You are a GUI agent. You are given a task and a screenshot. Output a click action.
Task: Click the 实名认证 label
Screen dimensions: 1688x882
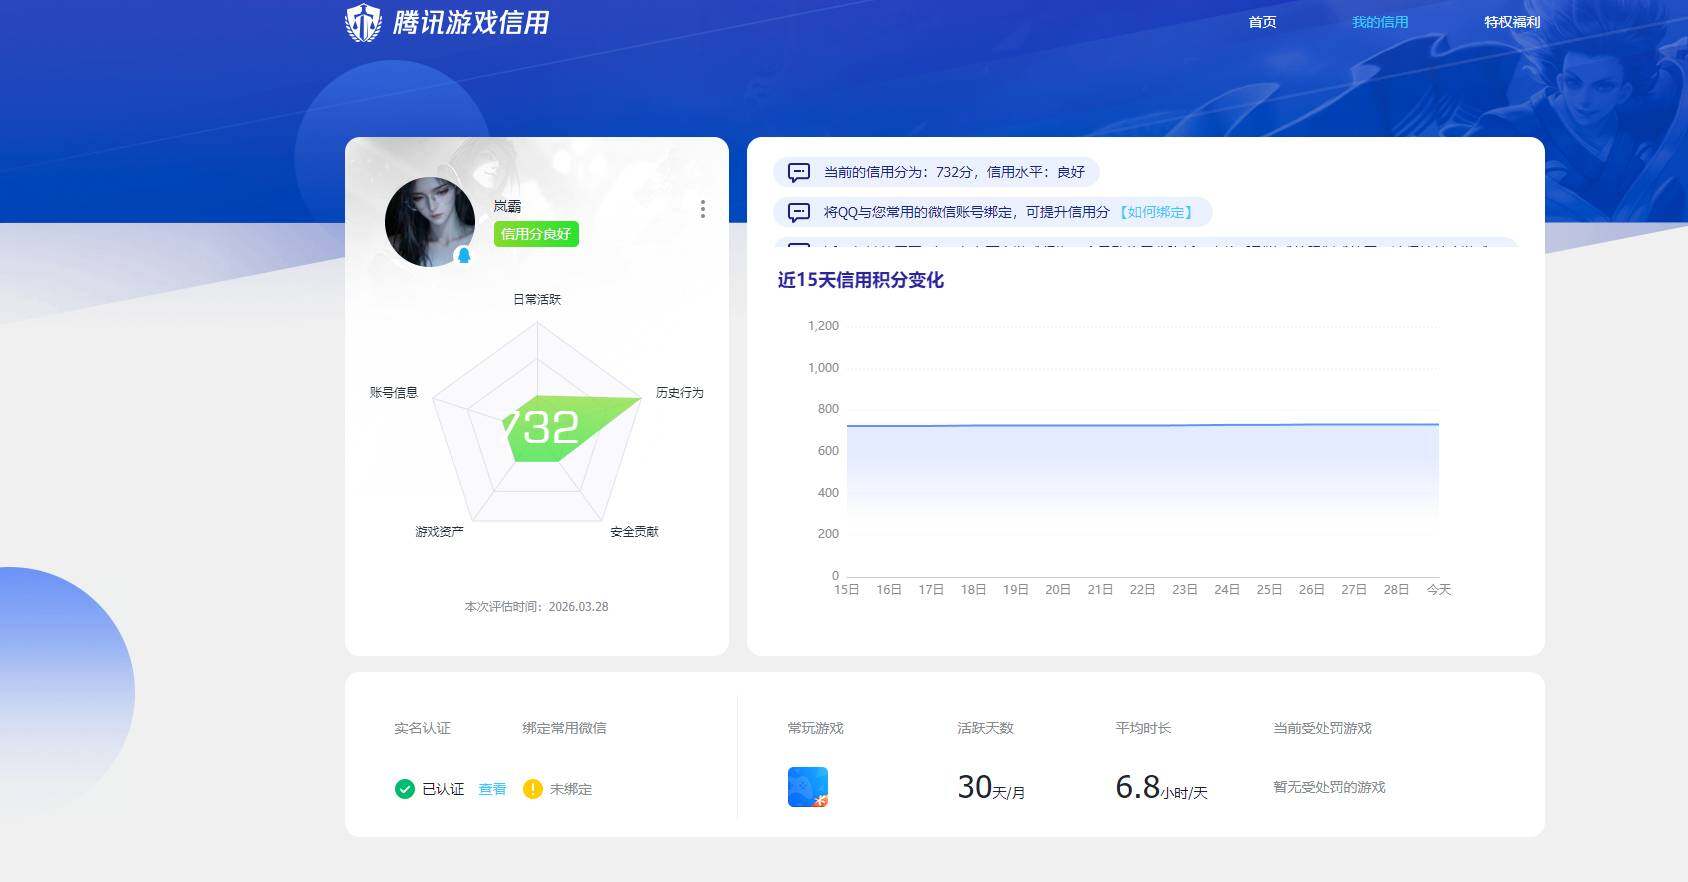(422, 728)
